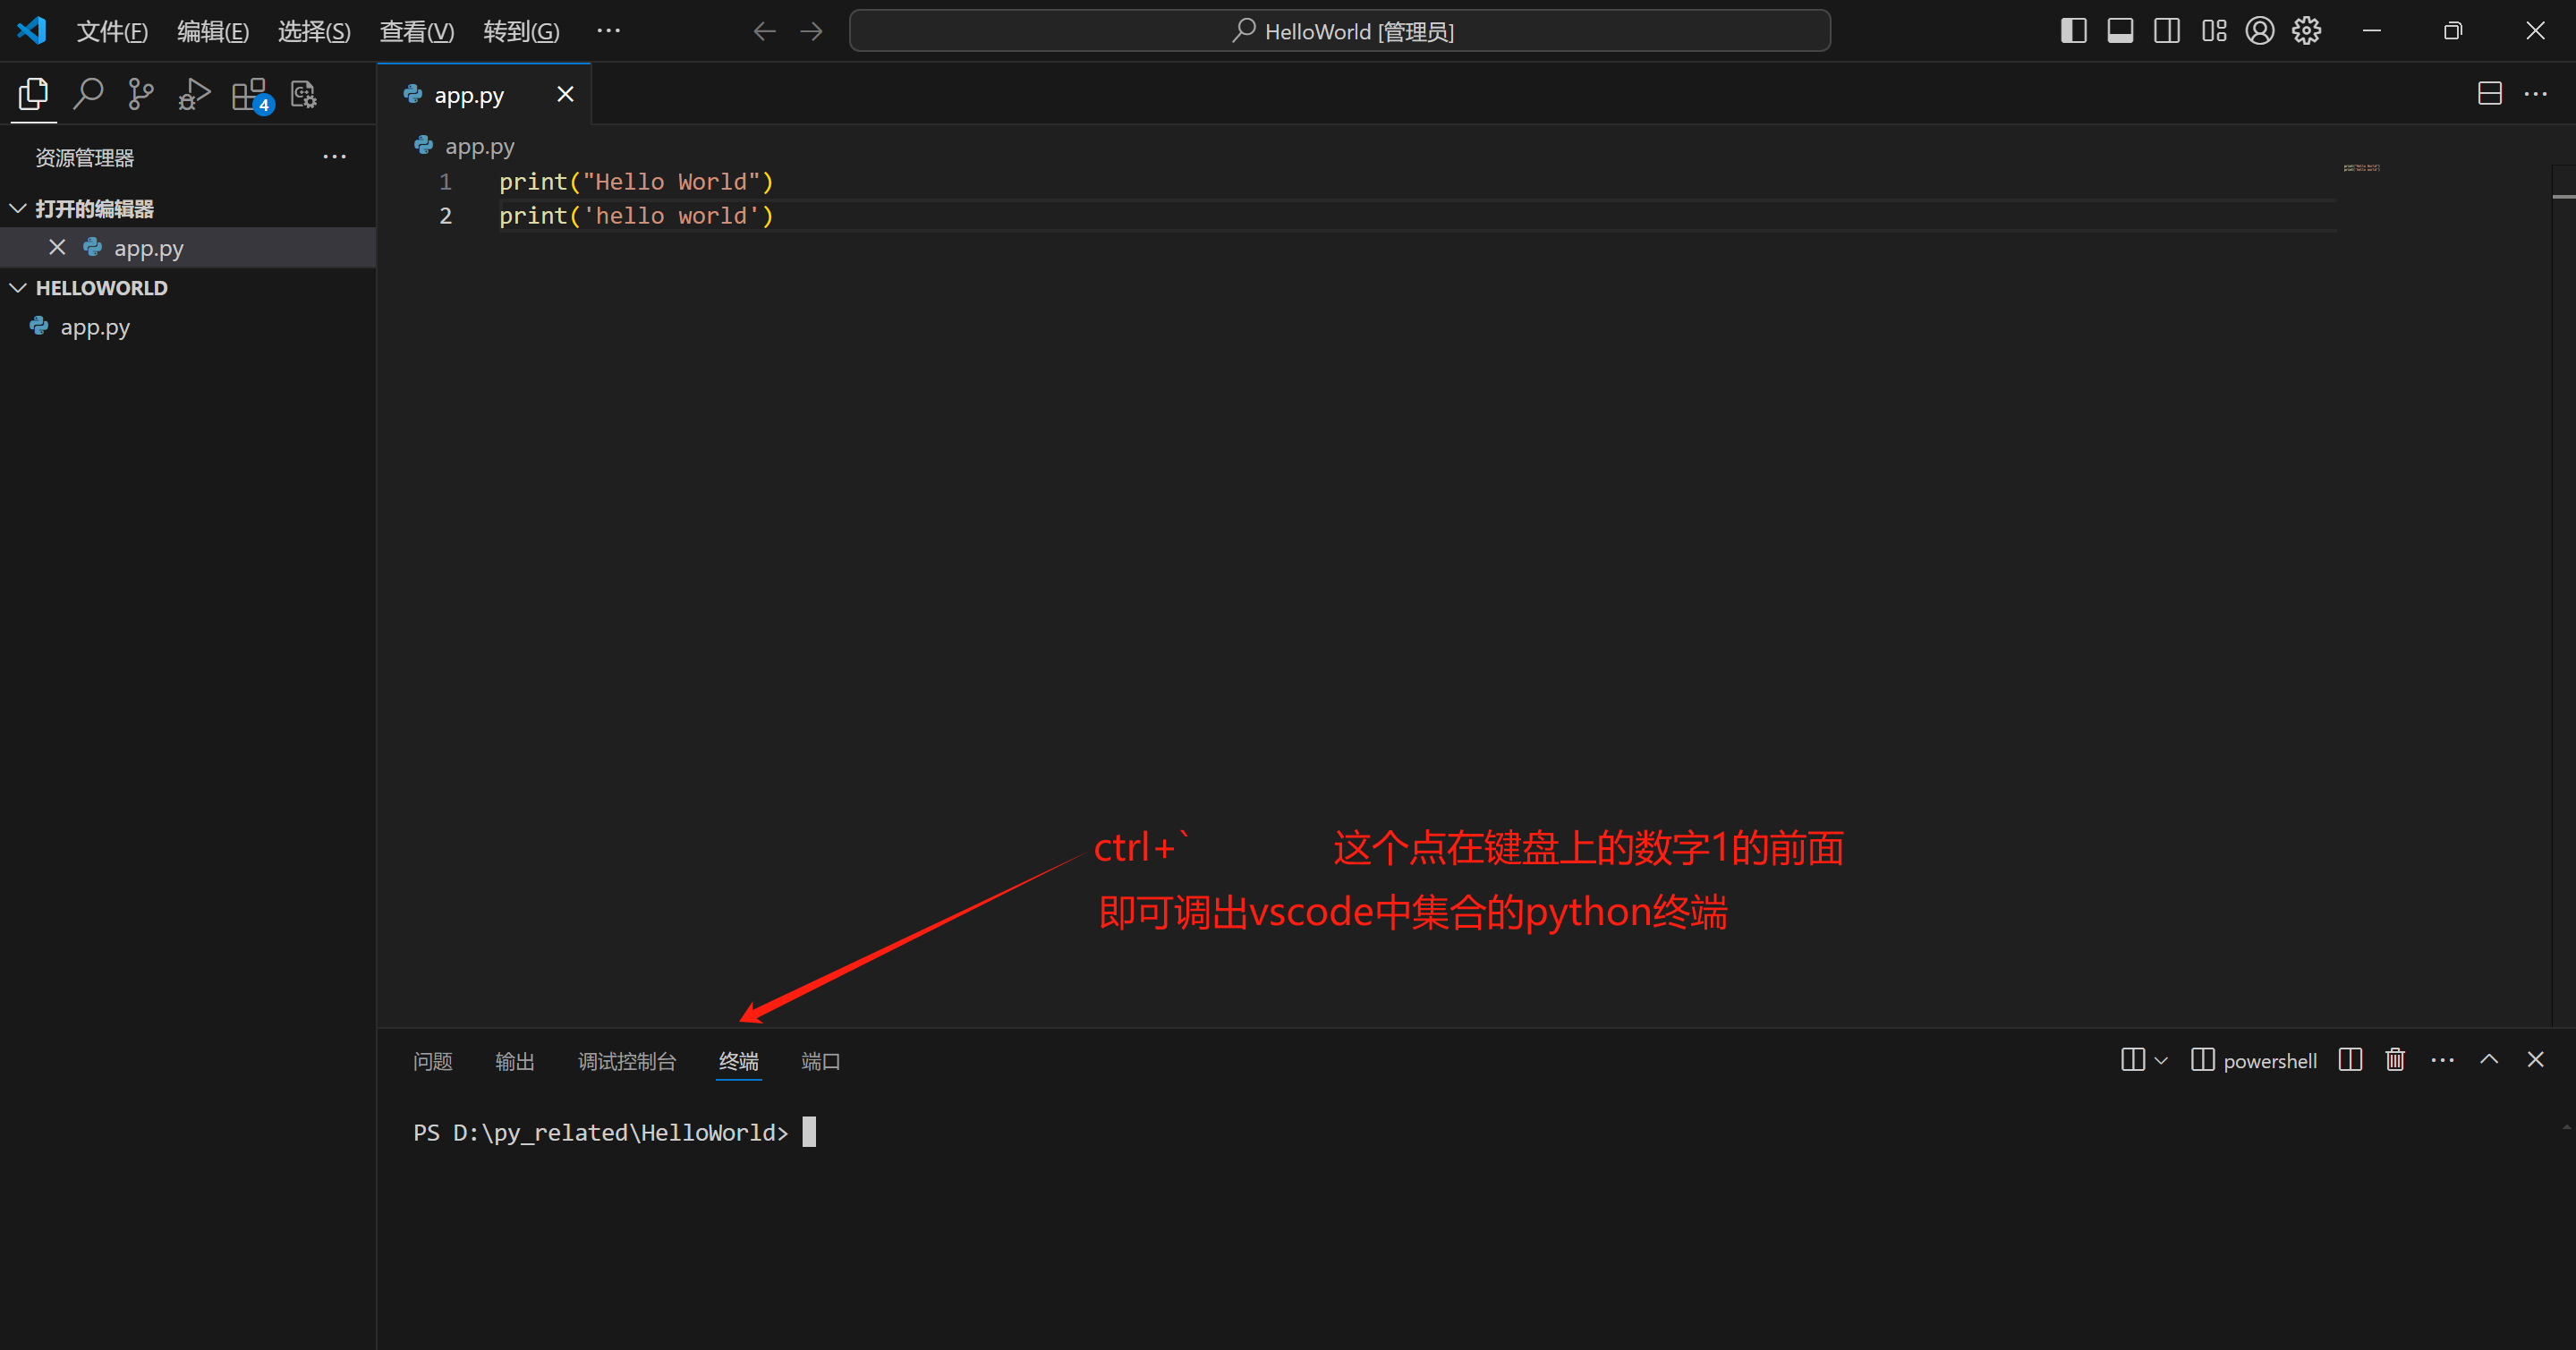Switch to the 调试控制台 panel tab
The height and width of the screenshot is (1350, 2576).
click(x=626, y=1061)
